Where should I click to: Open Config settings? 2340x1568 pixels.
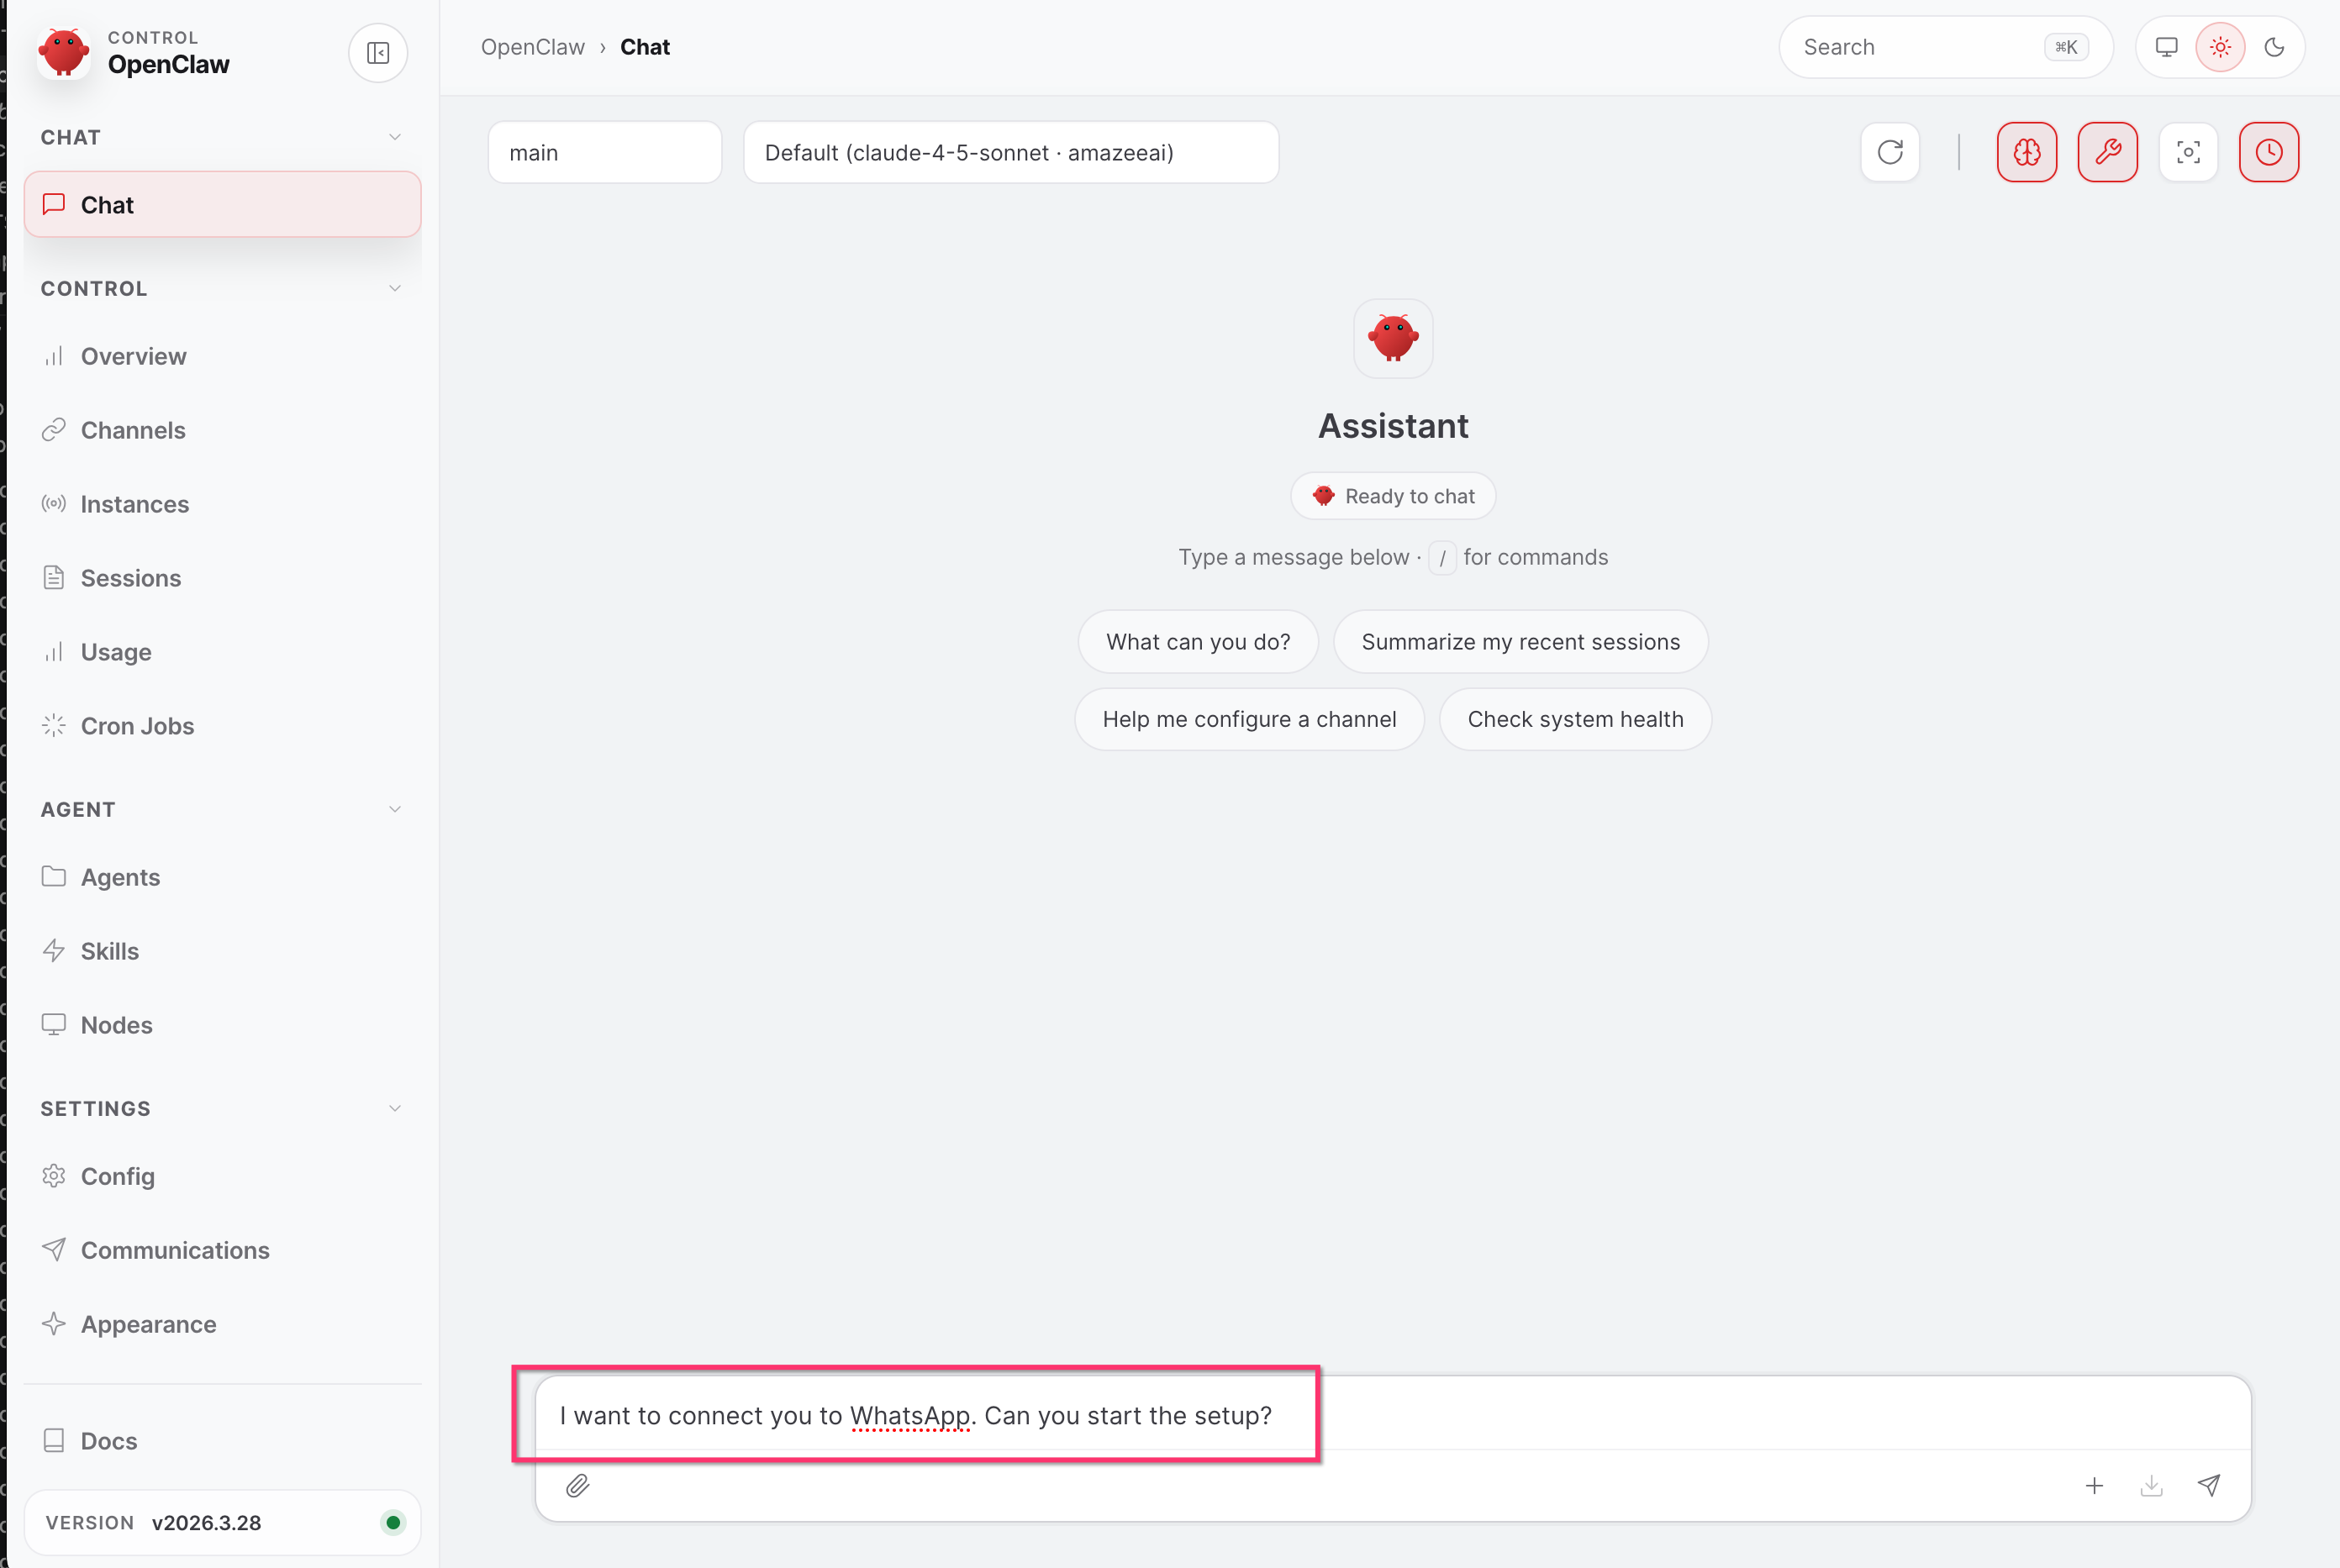(x=222, y=1177)
